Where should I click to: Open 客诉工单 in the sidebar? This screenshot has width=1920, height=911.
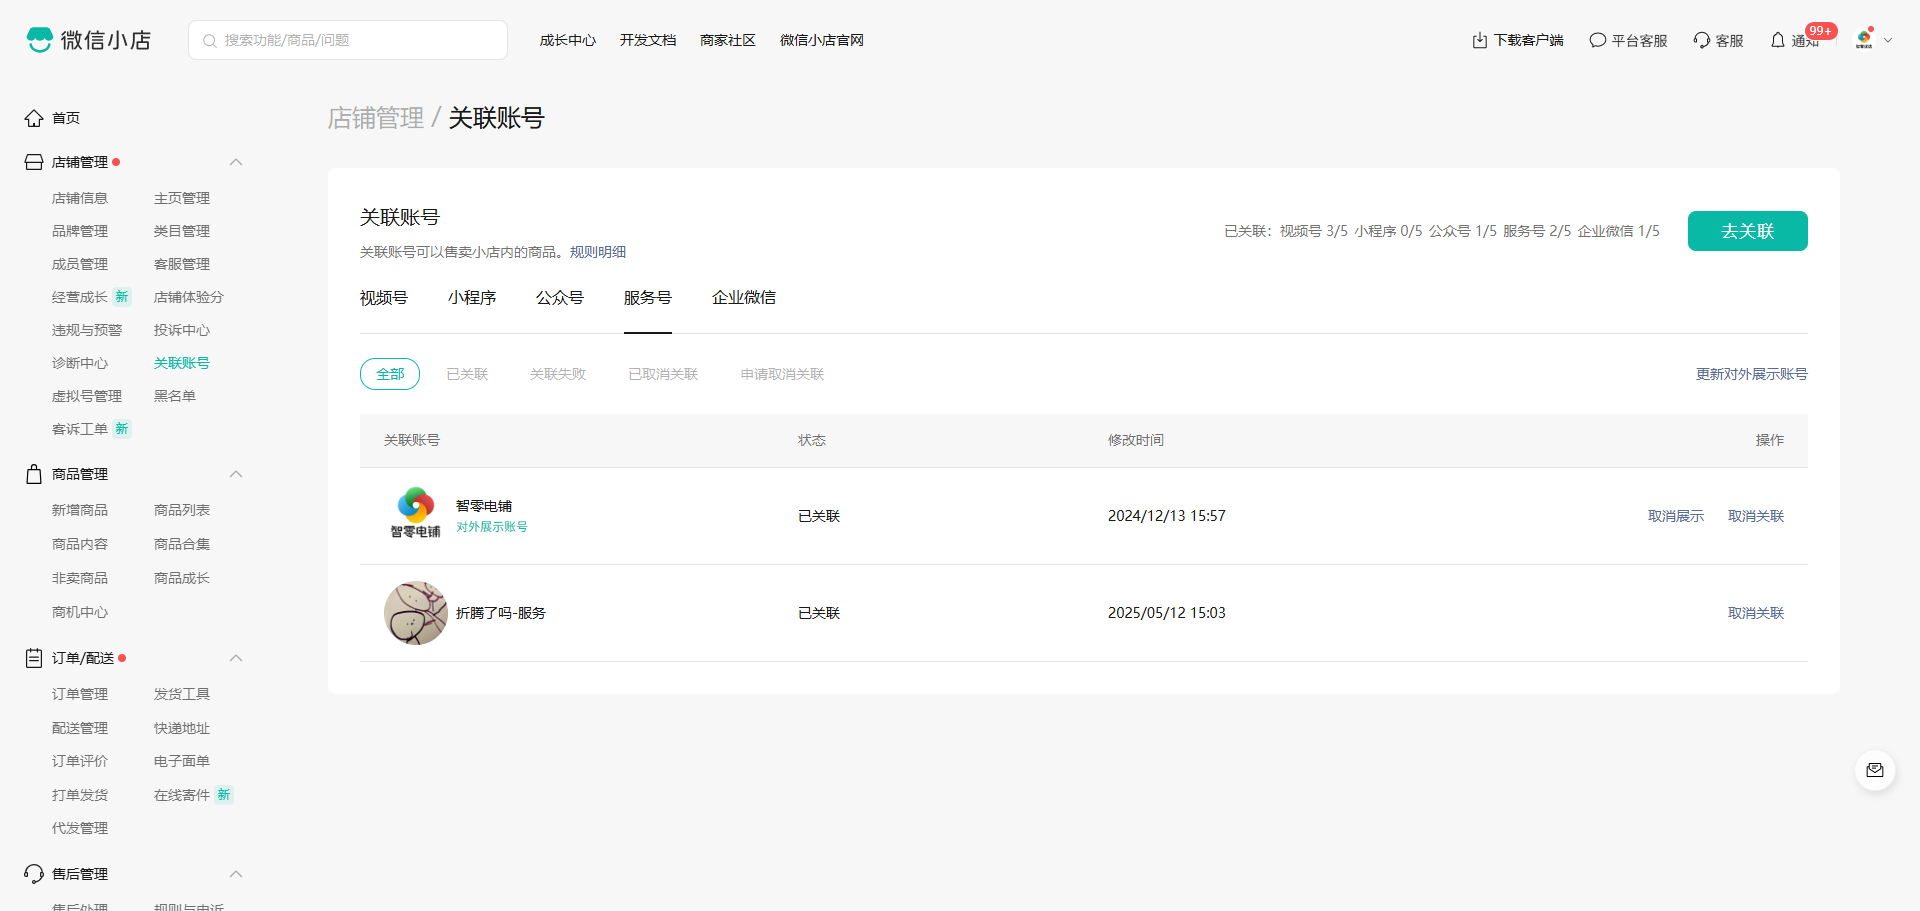pos(80,429)
